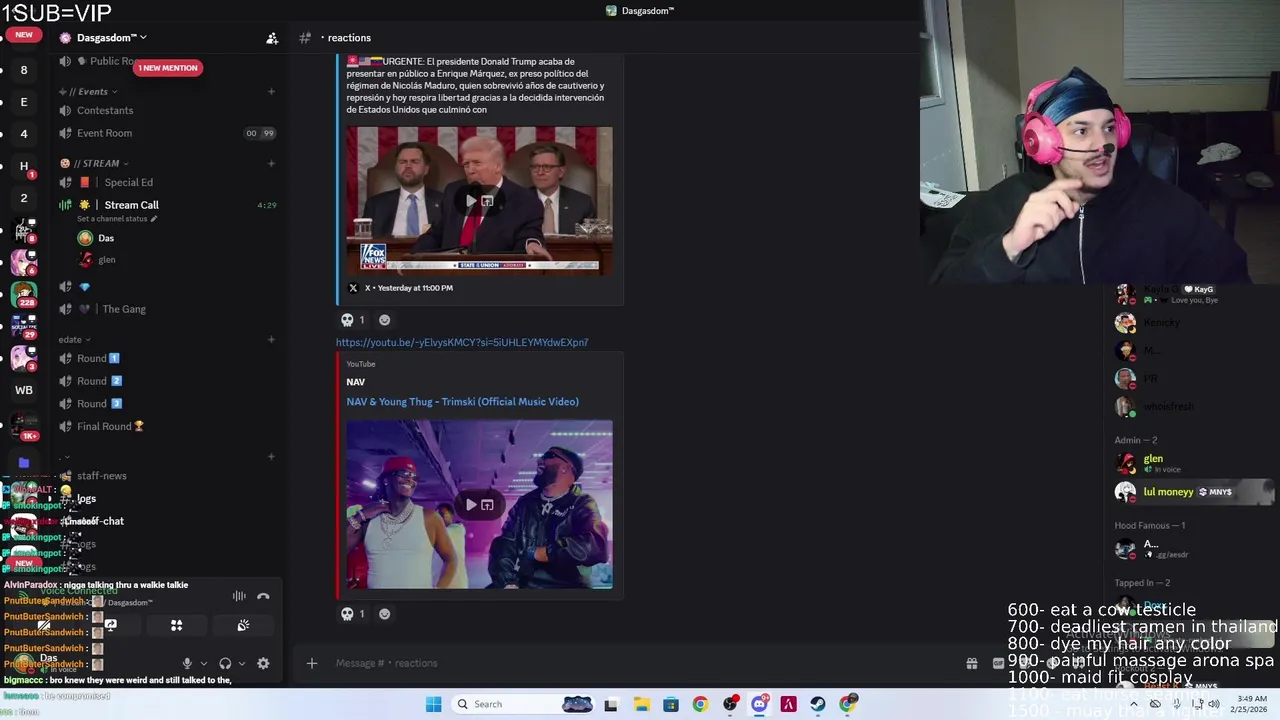Open the staff-news text channel
This screenshot has width=1280, height=720.
pyautogui.click(x=166, y=476)
